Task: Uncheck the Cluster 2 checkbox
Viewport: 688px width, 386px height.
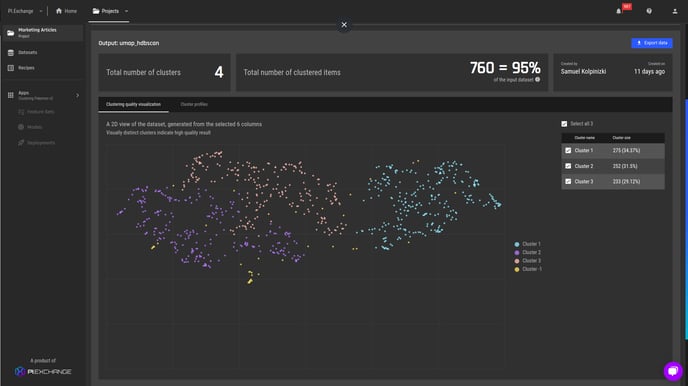Action: click(568, 166)
